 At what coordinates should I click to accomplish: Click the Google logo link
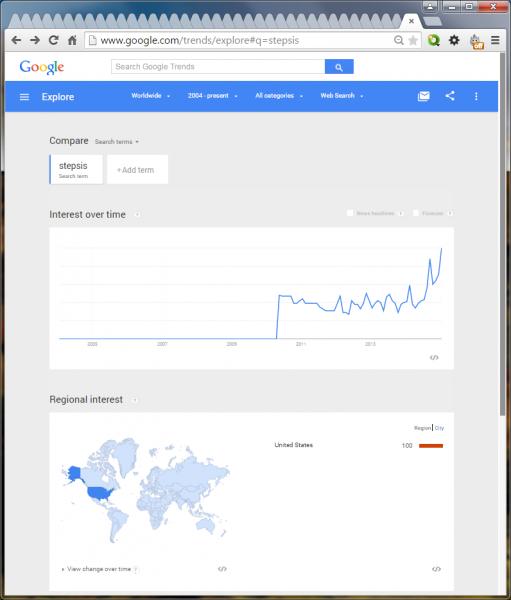pyautogui.click(x=42, y=67)
